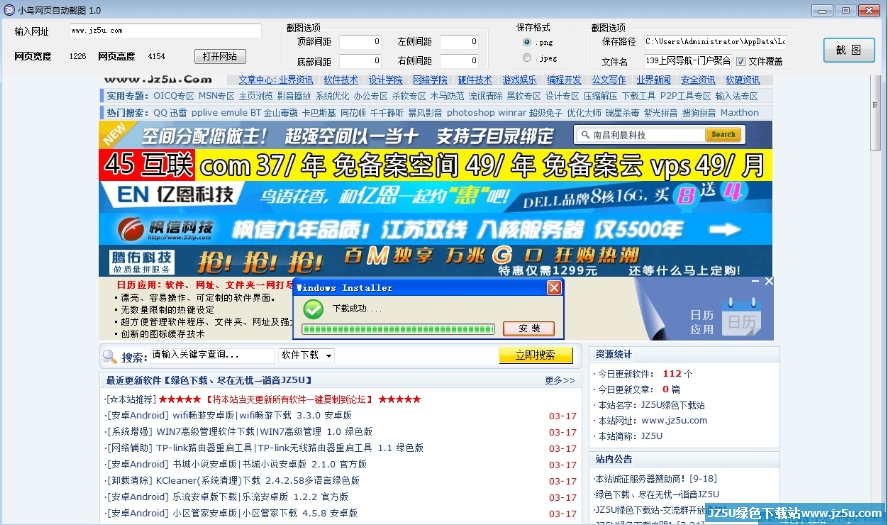
Task: Open the 业界新闻 nav link
Action: click(653, 80)
